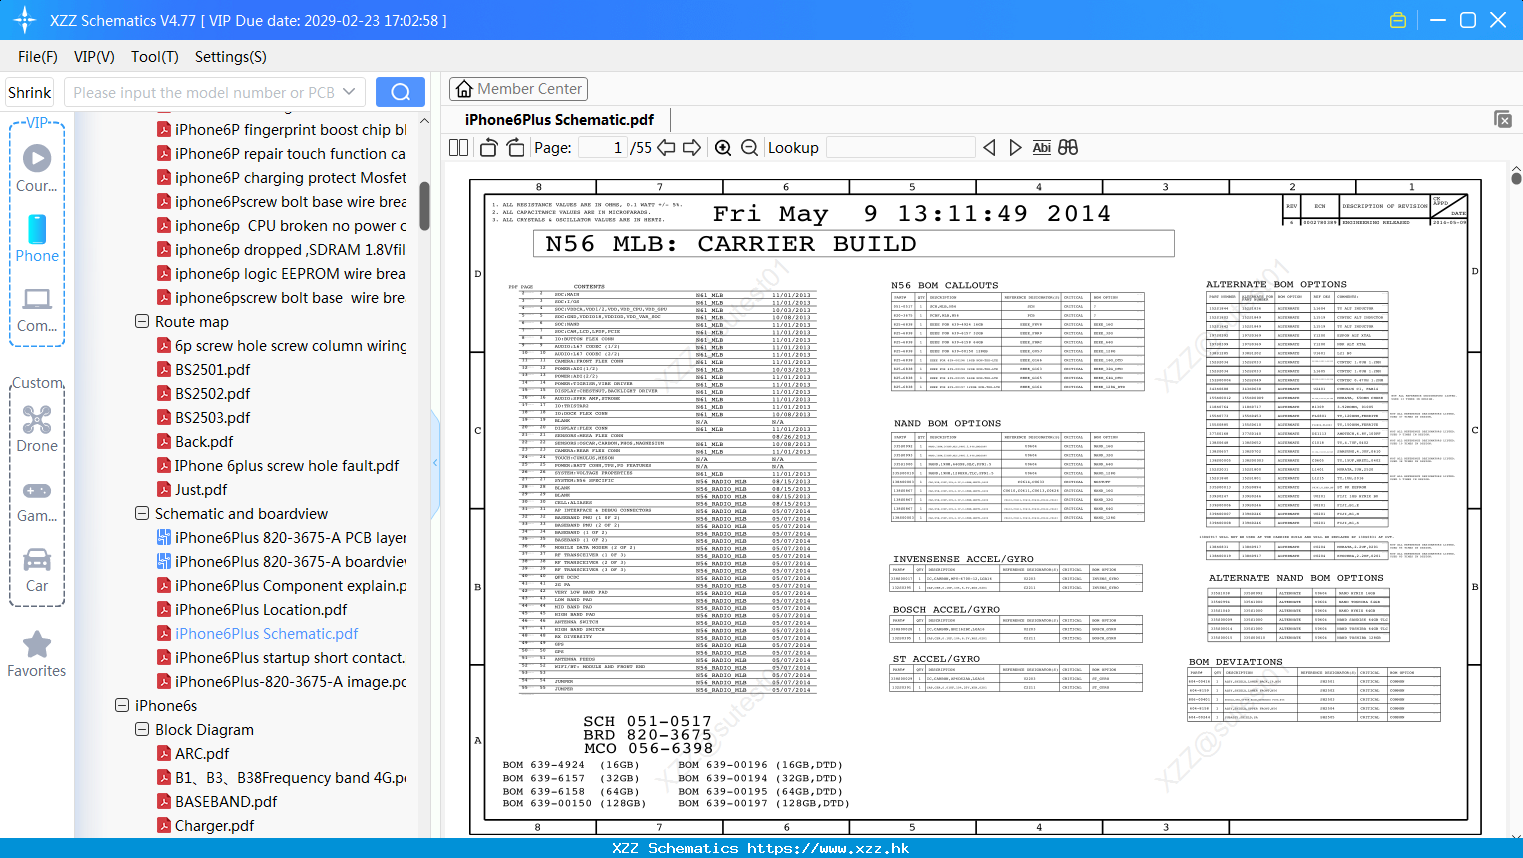The width and height of the screenshot is (1523, 858).
Task: Click the page number input field
Action: 603,148
